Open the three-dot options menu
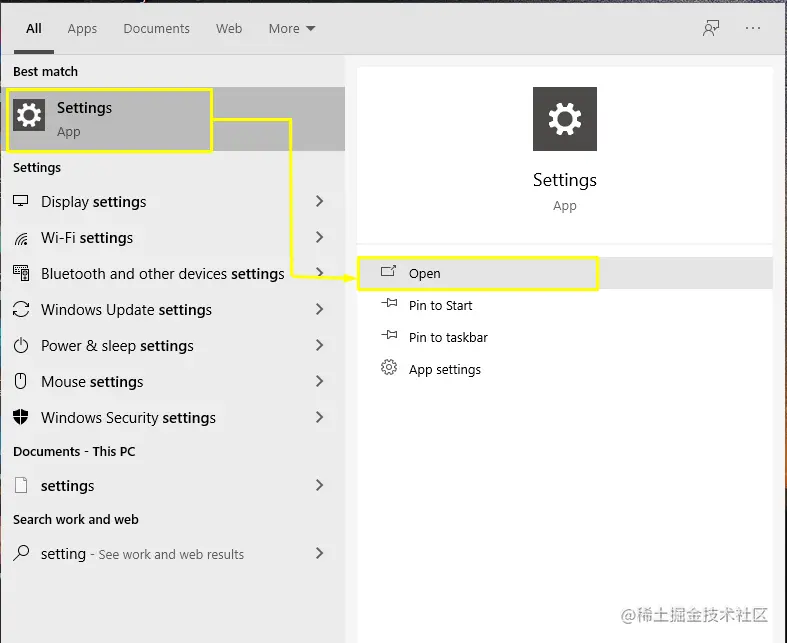787x643 pixels. pos(752,28)
